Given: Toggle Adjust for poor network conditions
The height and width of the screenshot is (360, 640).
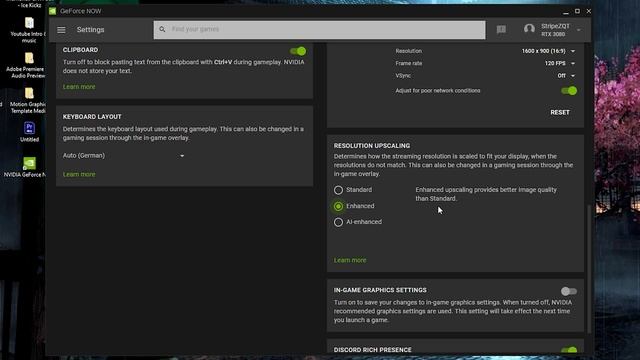Looking at the screenshot, I should [569, 91].
